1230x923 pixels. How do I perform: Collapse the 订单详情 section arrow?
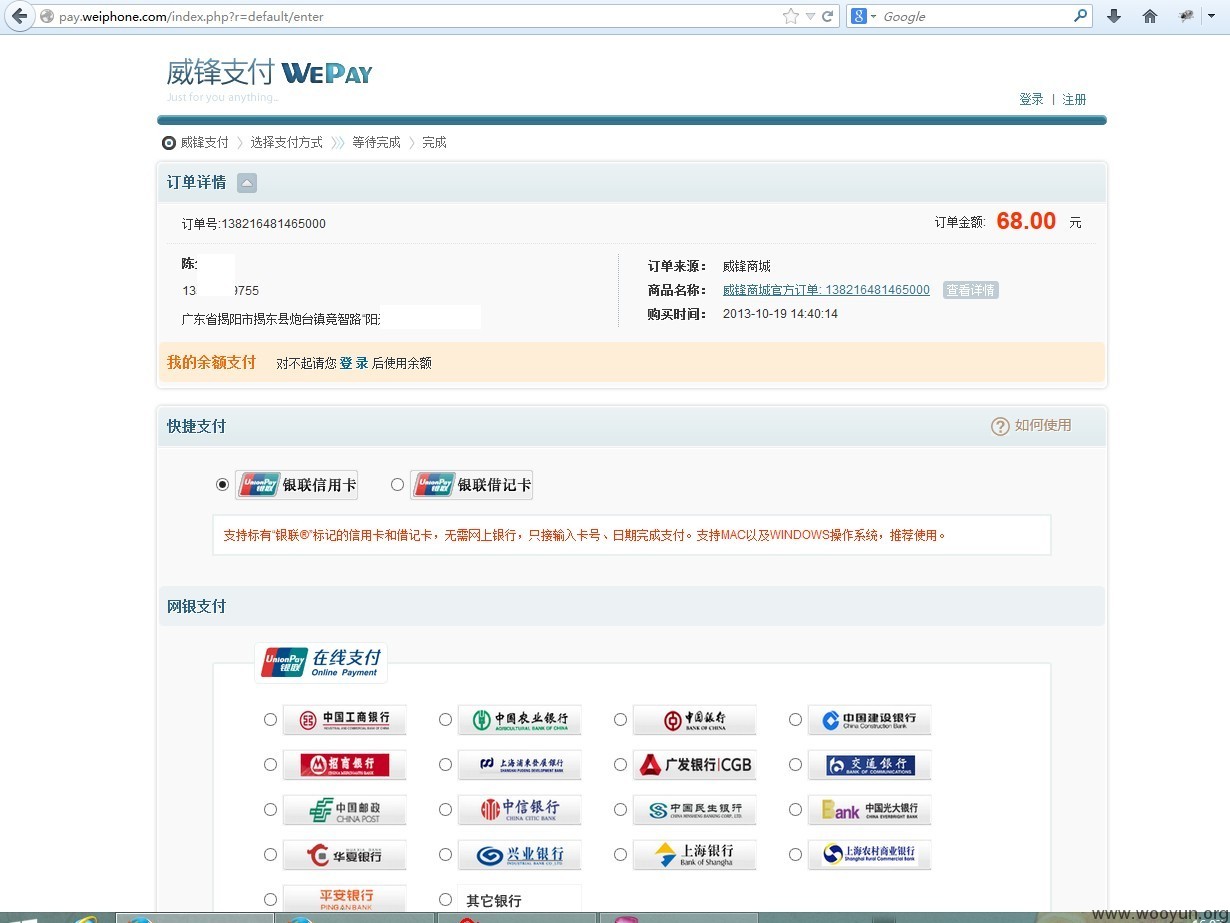(x=247, y=183)
